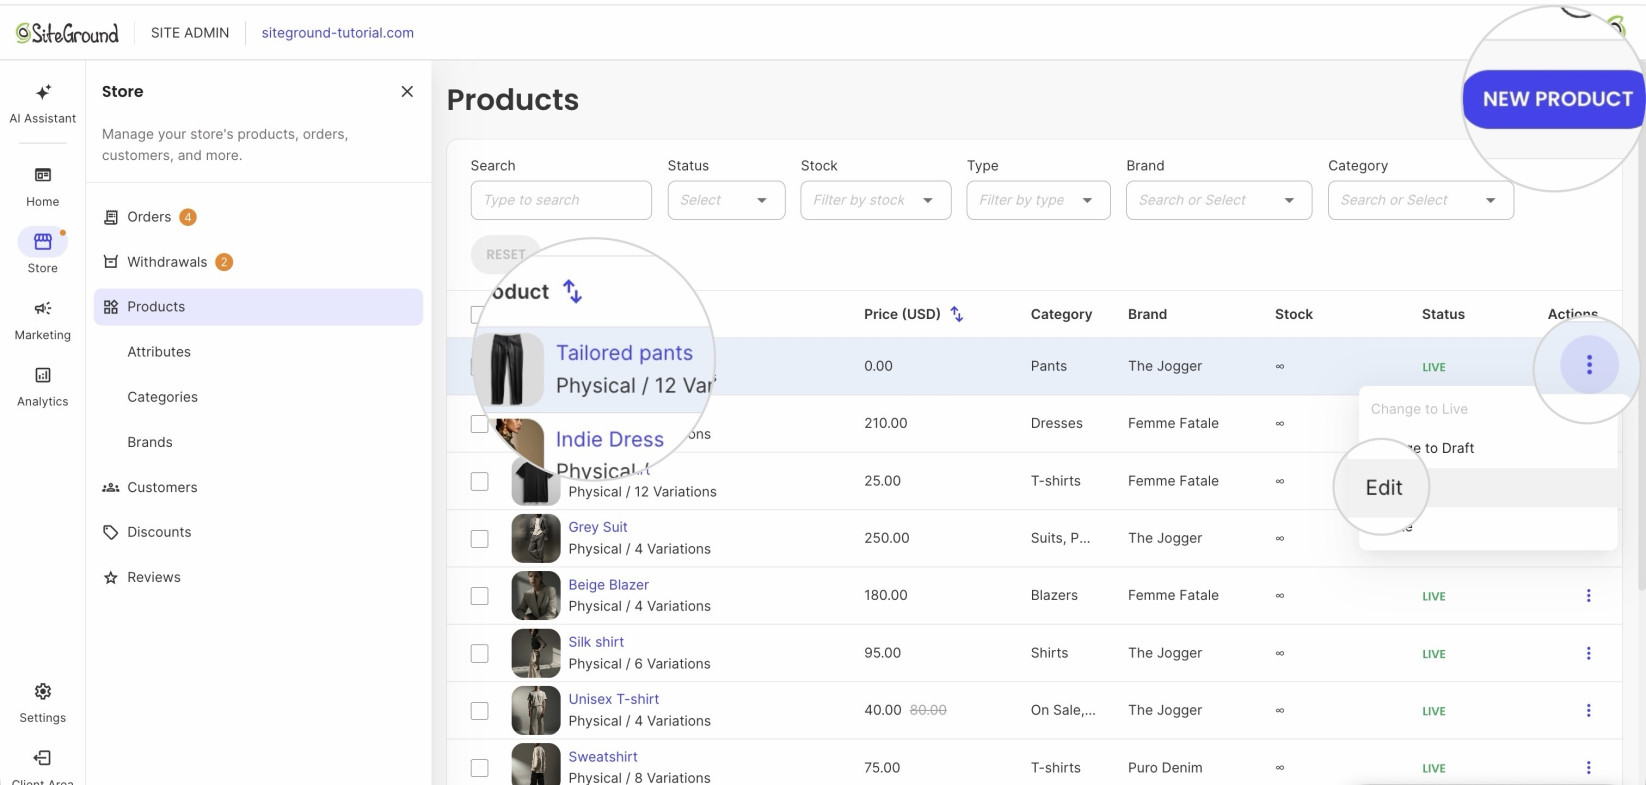Viewport: 1646px width, 785px height.
Task: Open the Settings gear icon
Action: (x=43, y=691)
